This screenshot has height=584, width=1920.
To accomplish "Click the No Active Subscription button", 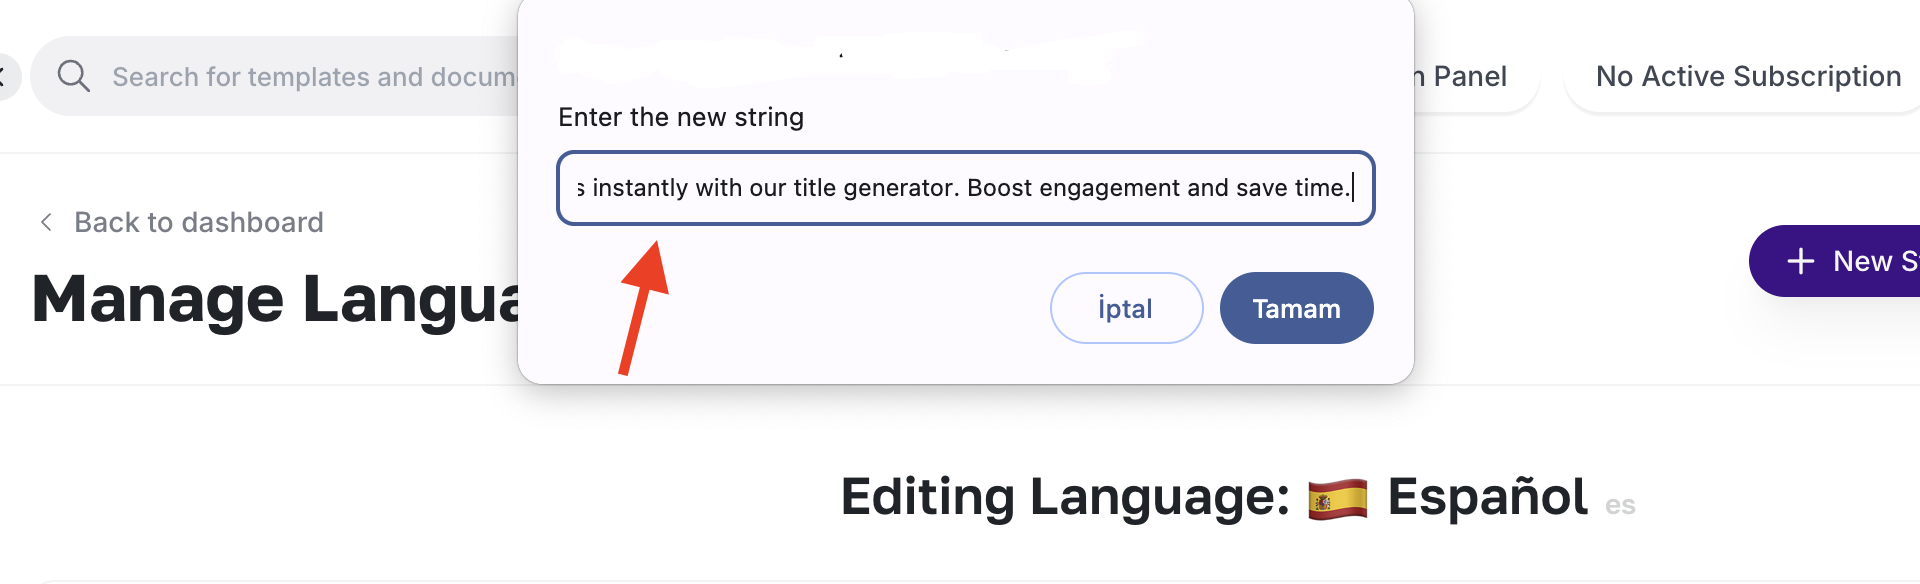I will 1747,77.
